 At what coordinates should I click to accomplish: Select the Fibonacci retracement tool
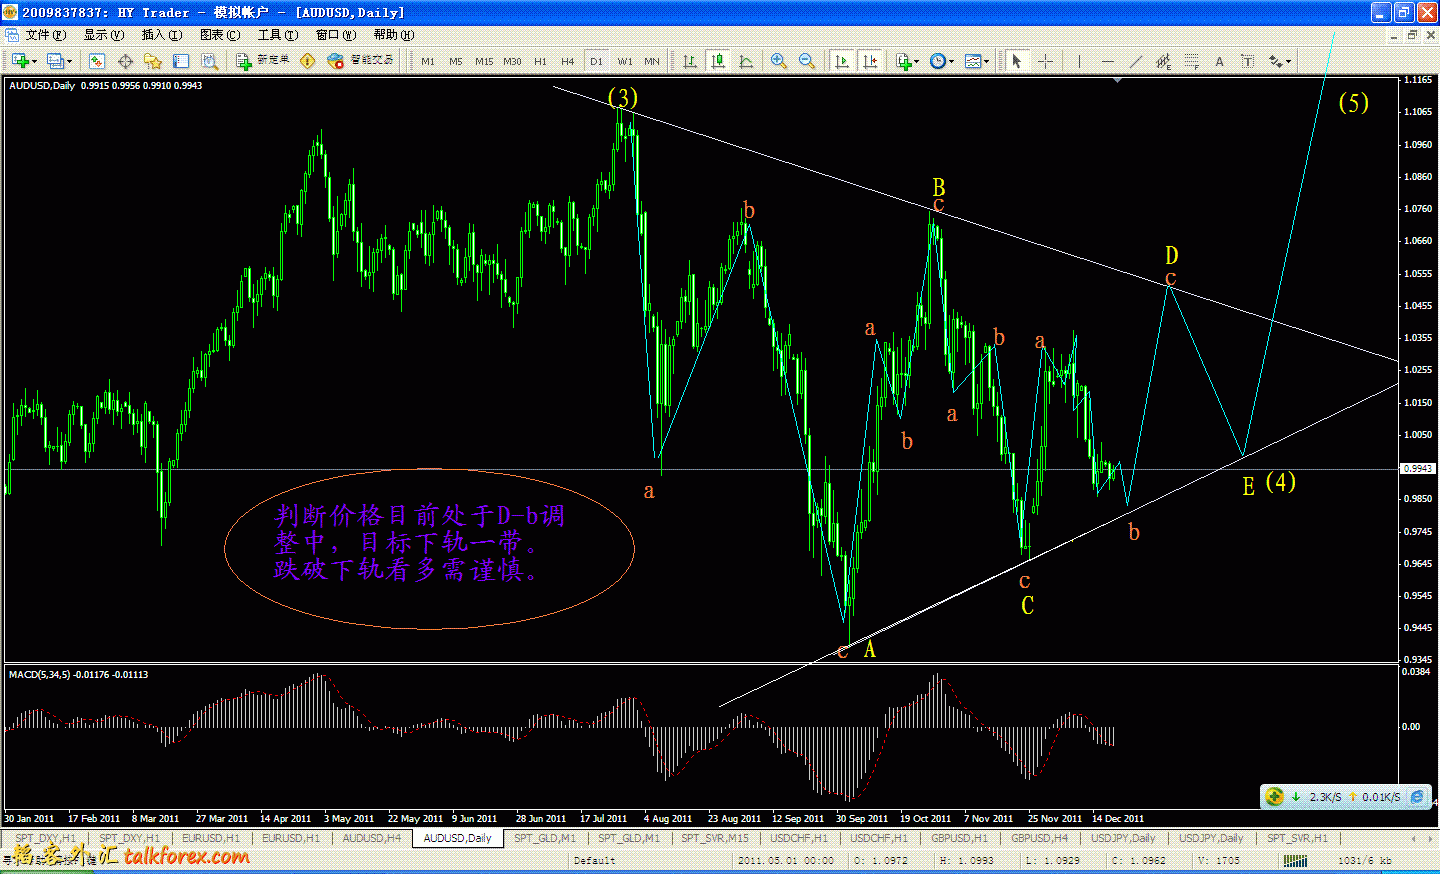click(x=1191, y=61)
